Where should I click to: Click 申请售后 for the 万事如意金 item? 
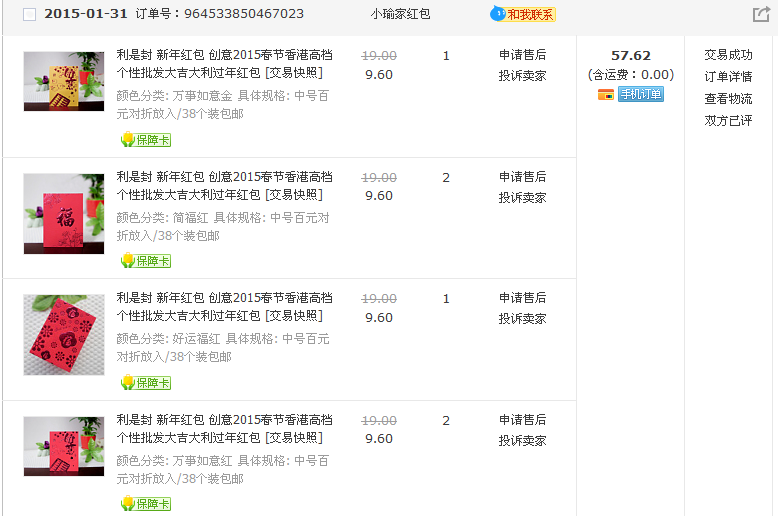pyautogui.click(x=522, y=55)
